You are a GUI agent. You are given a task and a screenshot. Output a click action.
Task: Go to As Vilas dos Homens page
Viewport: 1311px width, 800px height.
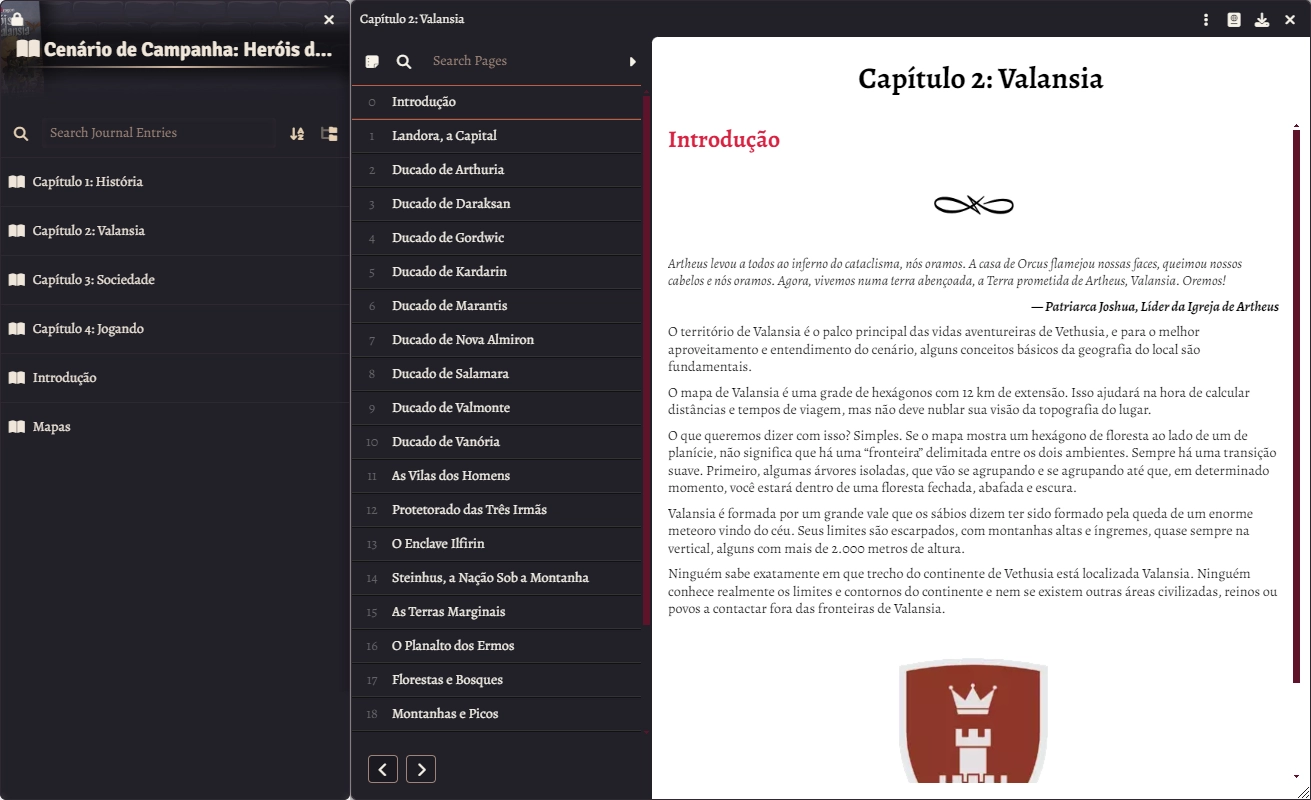coord(496,476)
